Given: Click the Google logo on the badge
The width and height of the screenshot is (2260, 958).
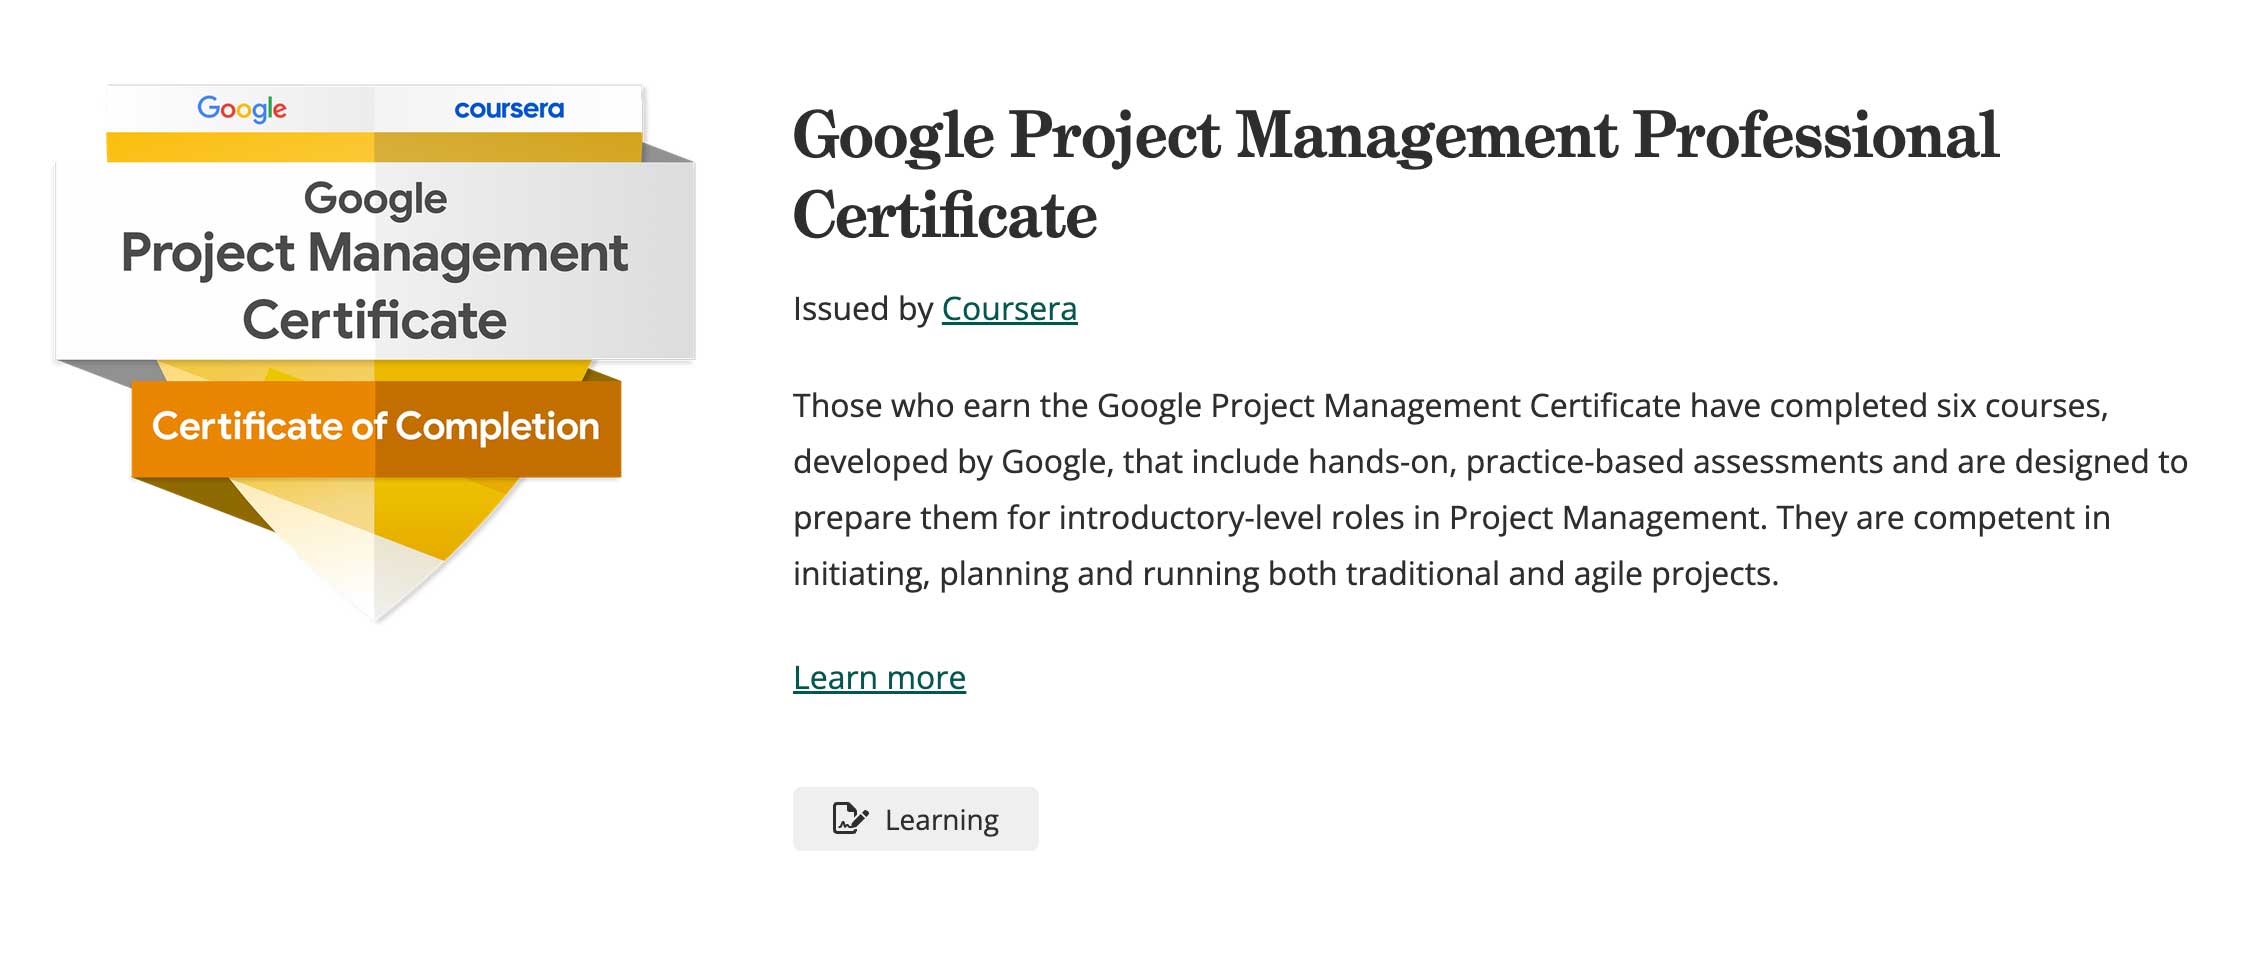Looking at the screenshot, I should (242, 108).
